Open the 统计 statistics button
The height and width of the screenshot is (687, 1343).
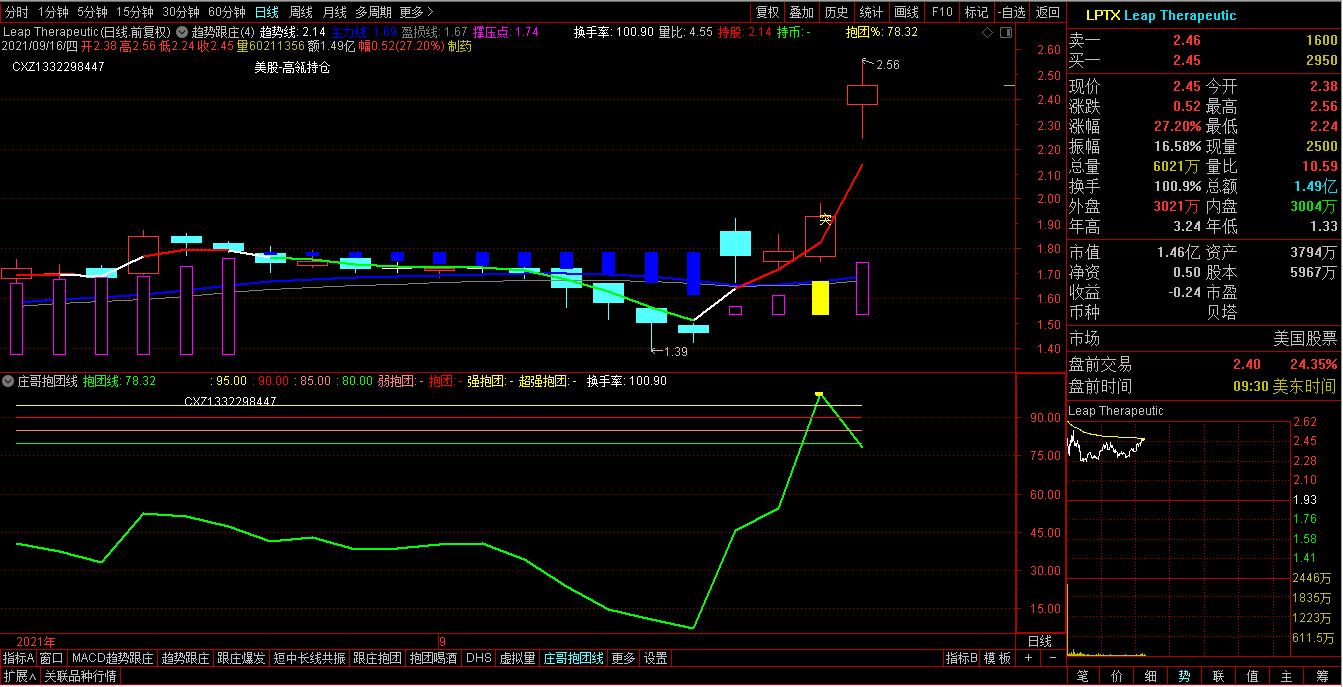click(x=871, y=12)
